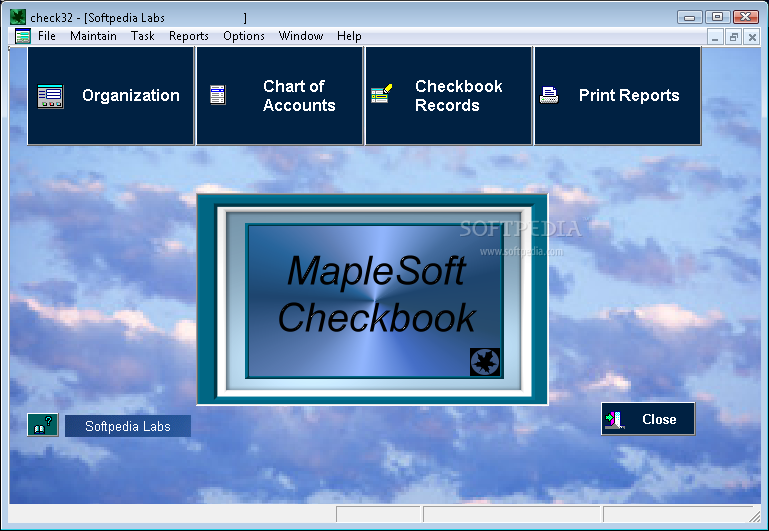Click the check32 maple leaf title bar icon
769x531 pixels.
click(18, 17)
